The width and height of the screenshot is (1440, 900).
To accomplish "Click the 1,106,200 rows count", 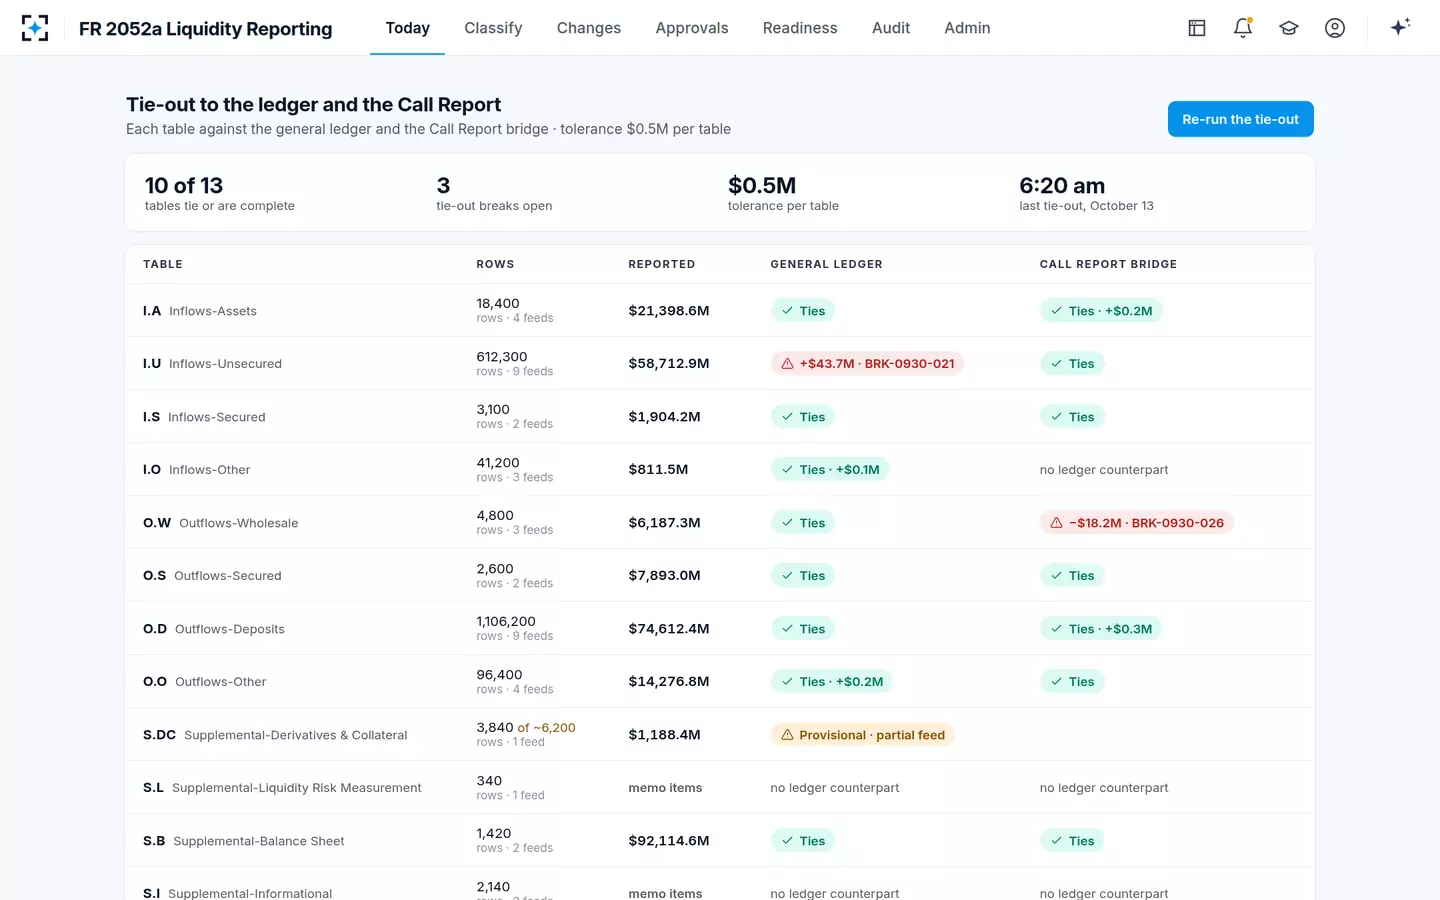I will 506,622.
